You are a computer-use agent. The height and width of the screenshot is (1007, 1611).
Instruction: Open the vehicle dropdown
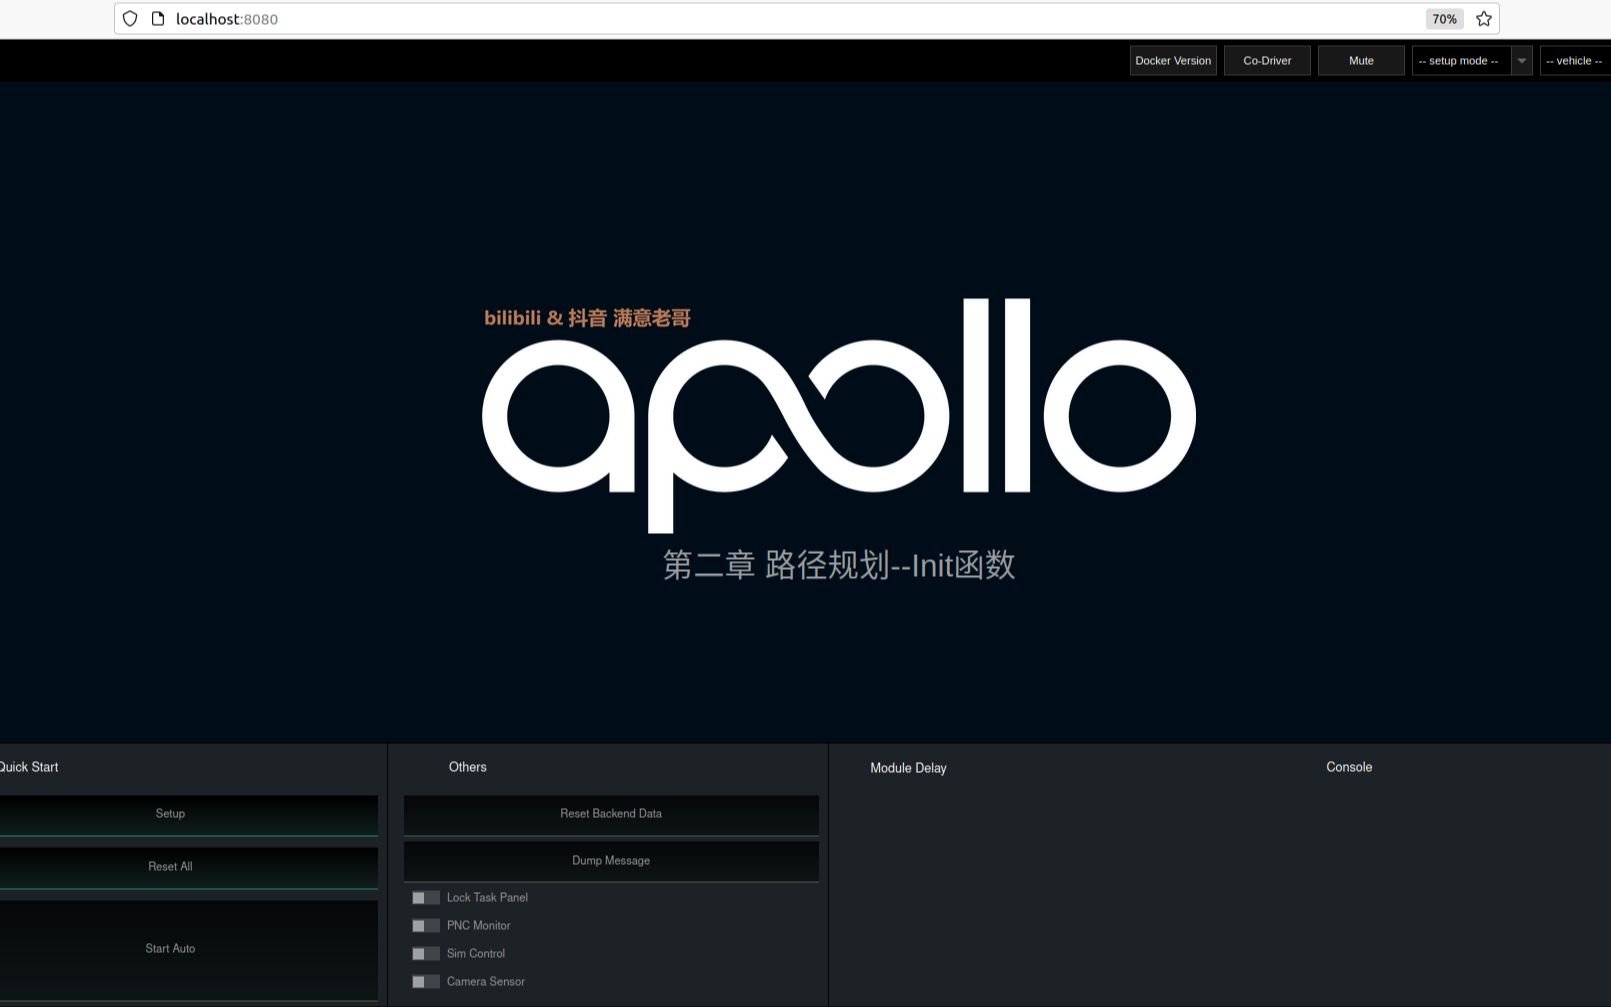tap(1575, 61)
